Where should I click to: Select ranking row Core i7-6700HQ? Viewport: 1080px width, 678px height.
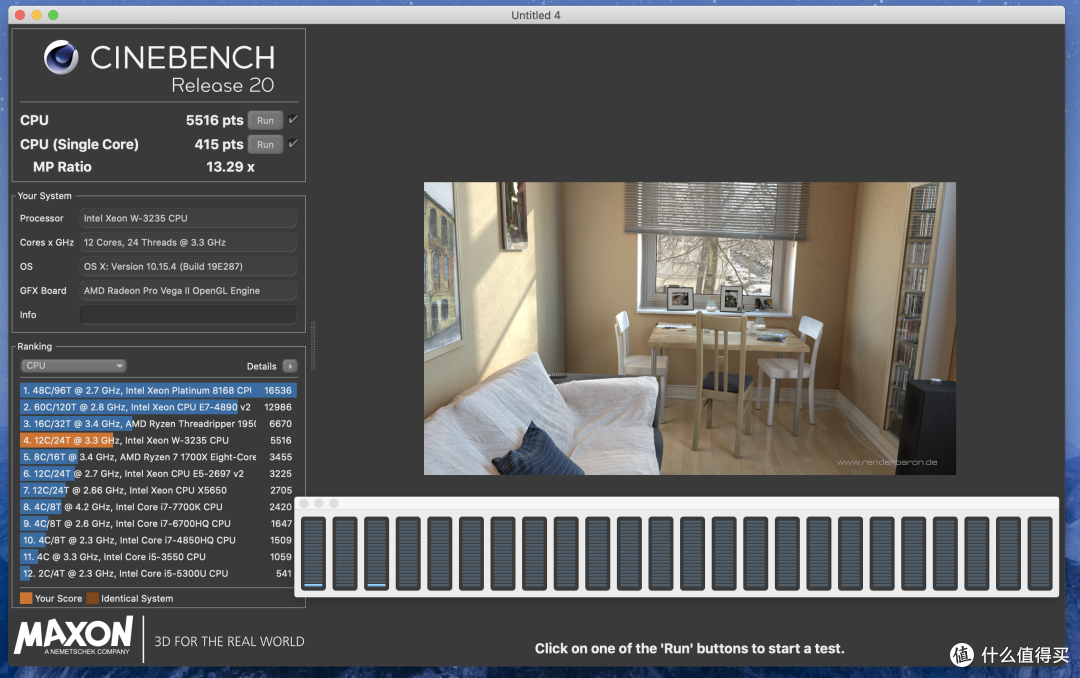click(158, 524)
